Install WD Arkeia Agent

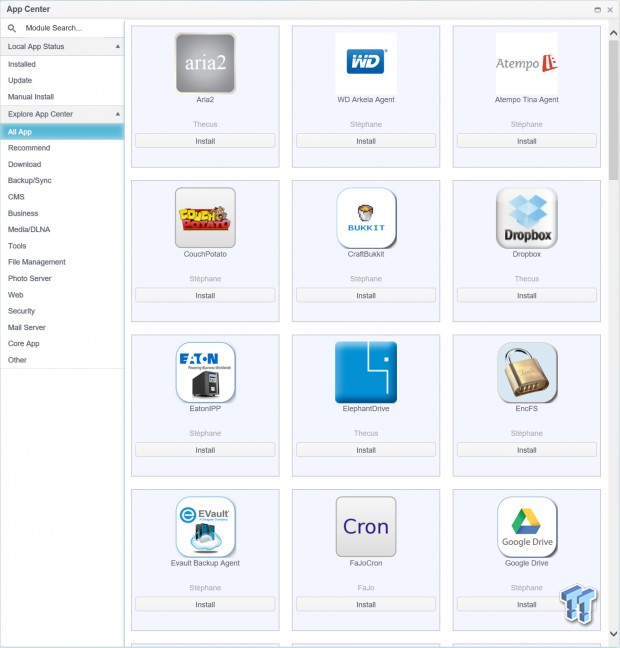click(x=366, y=141)
